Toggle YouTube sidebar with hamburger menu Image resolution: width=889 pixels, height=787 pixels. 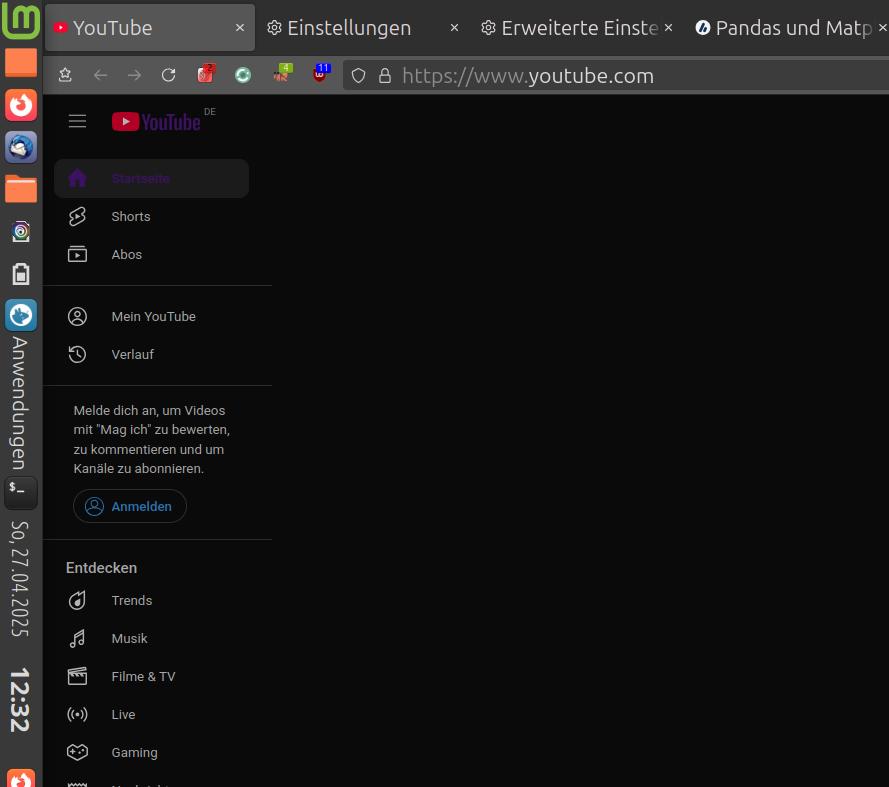(78, 121)
